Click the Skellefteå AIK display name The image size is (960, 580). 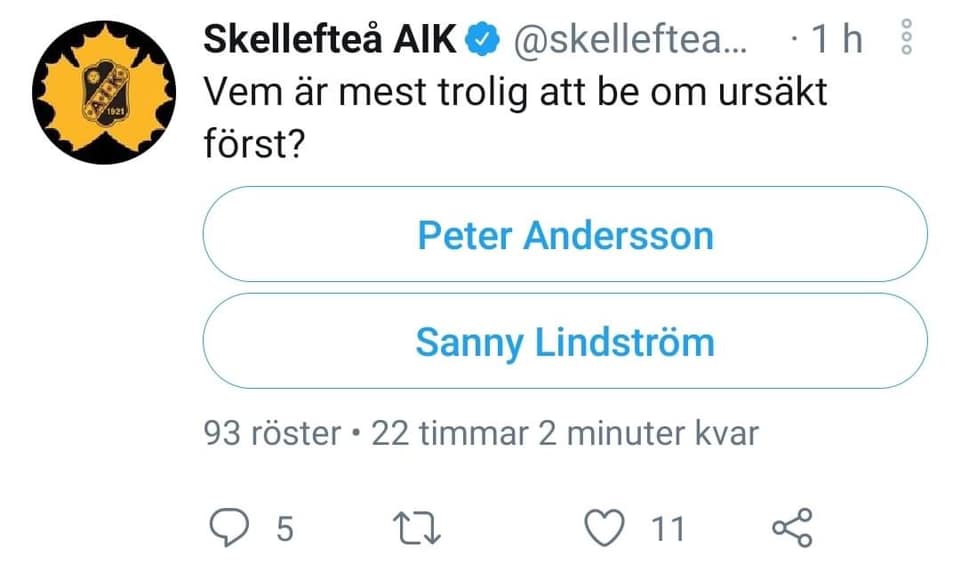330,40
